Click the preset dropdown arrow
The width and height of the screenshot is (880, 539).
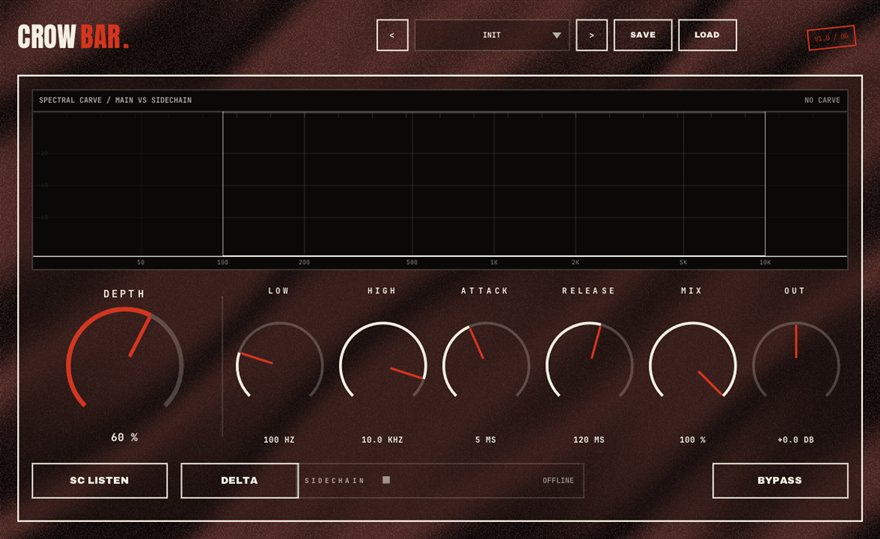point(556,35)
